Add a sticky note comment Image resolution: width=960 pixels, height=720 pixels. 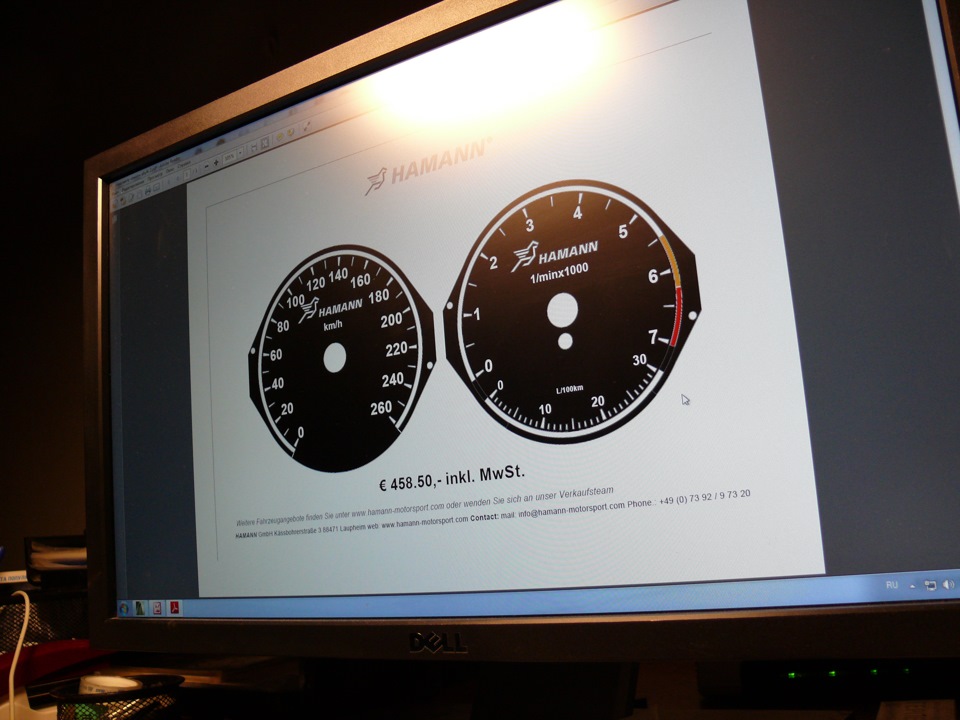point(280,136)
